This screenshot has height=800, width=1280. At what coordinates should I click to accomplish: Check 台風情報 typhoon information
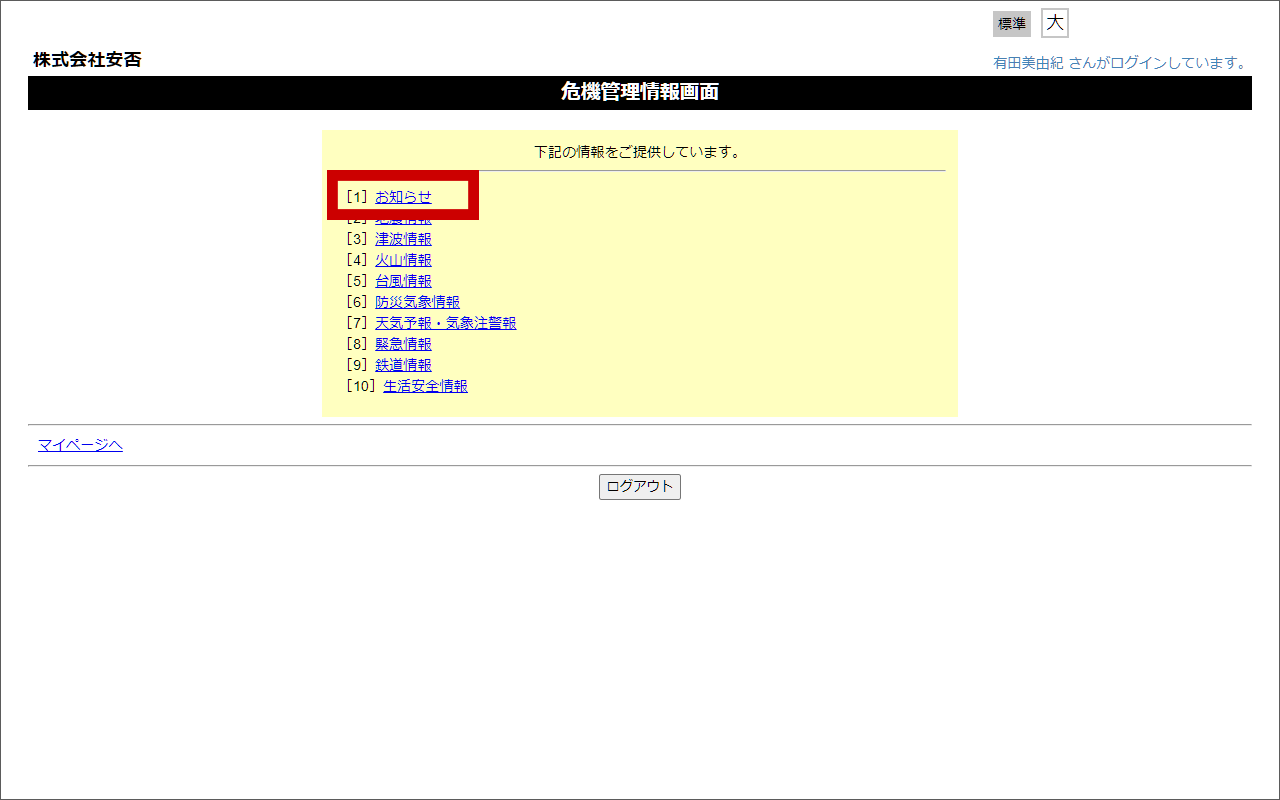403,280
